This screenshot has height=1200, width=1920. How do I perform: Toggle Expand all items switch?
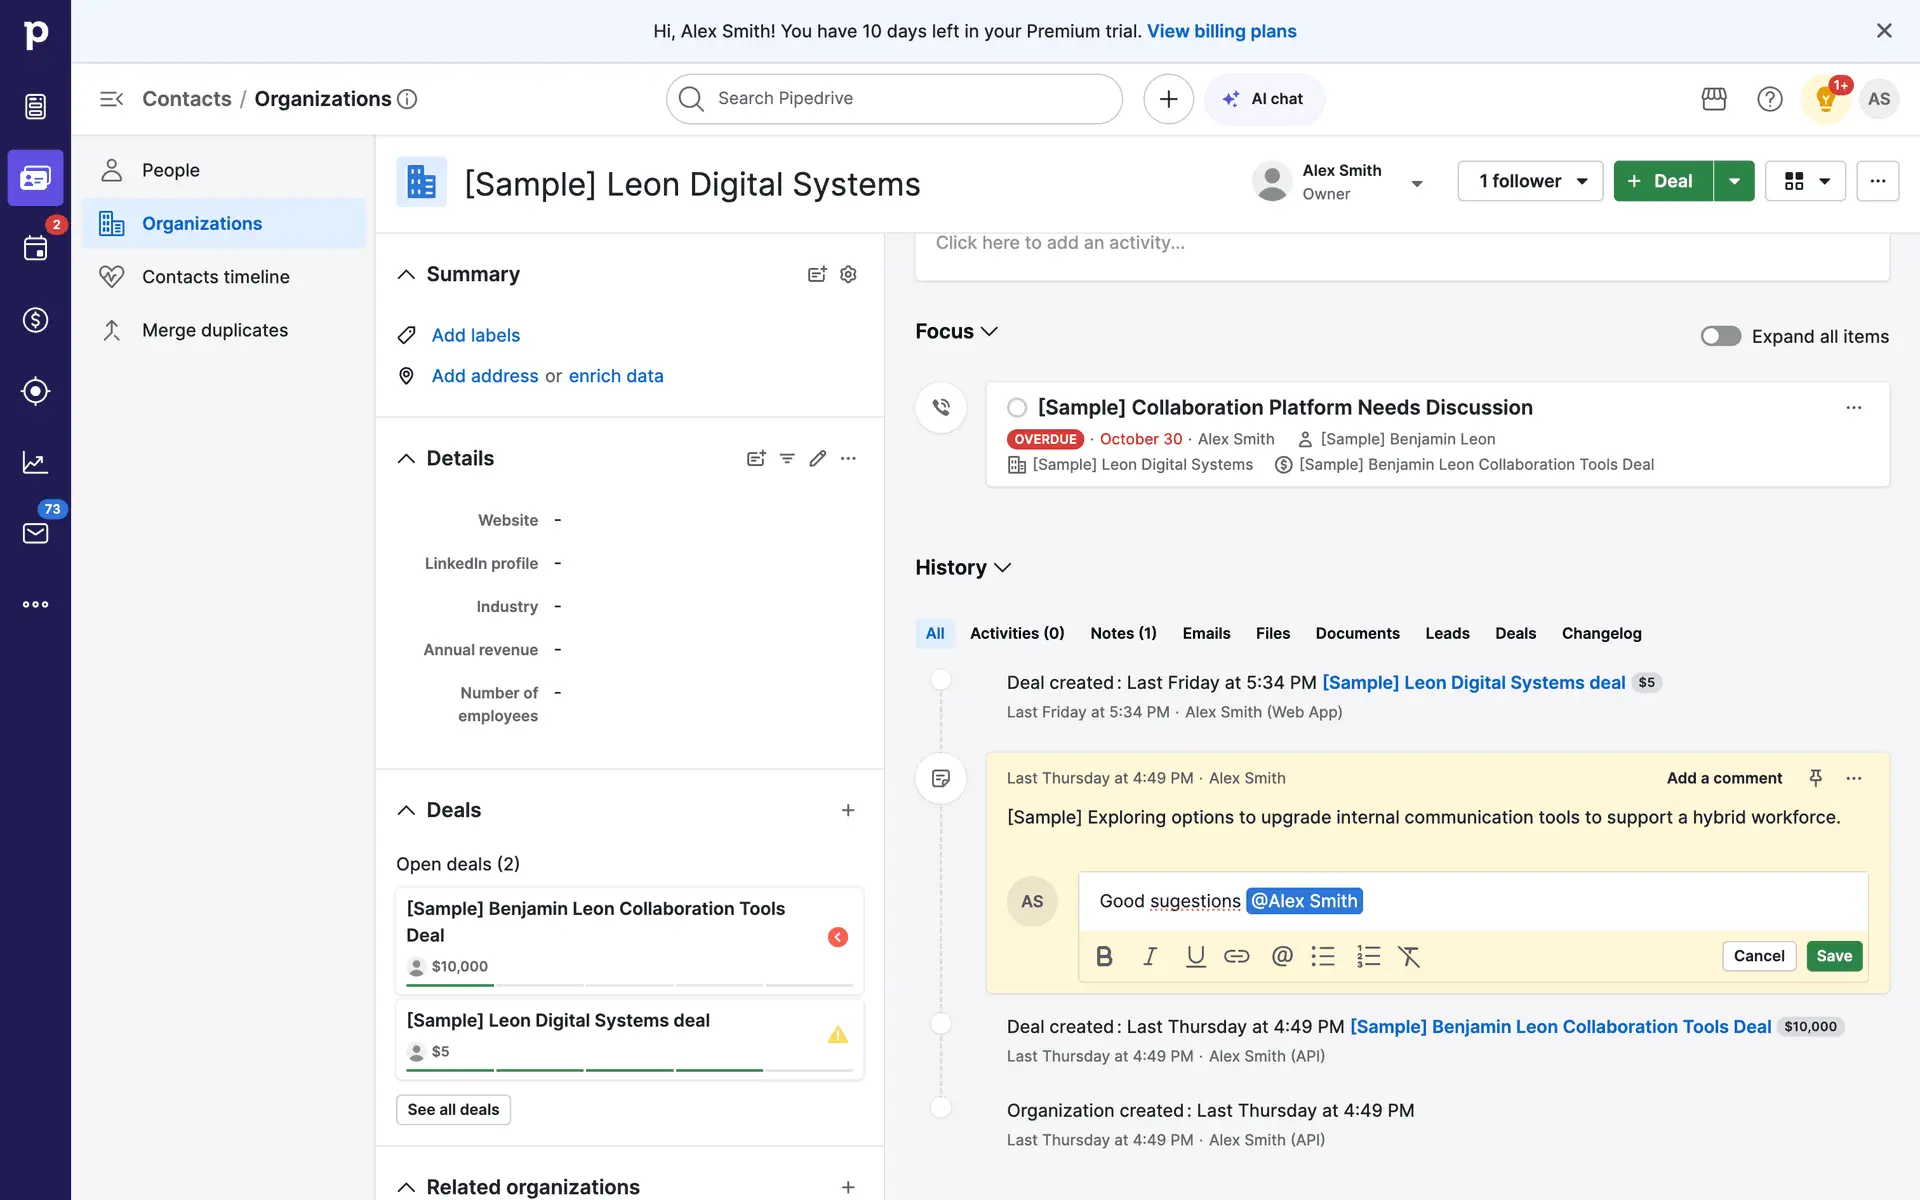[x=1720, y=337]
